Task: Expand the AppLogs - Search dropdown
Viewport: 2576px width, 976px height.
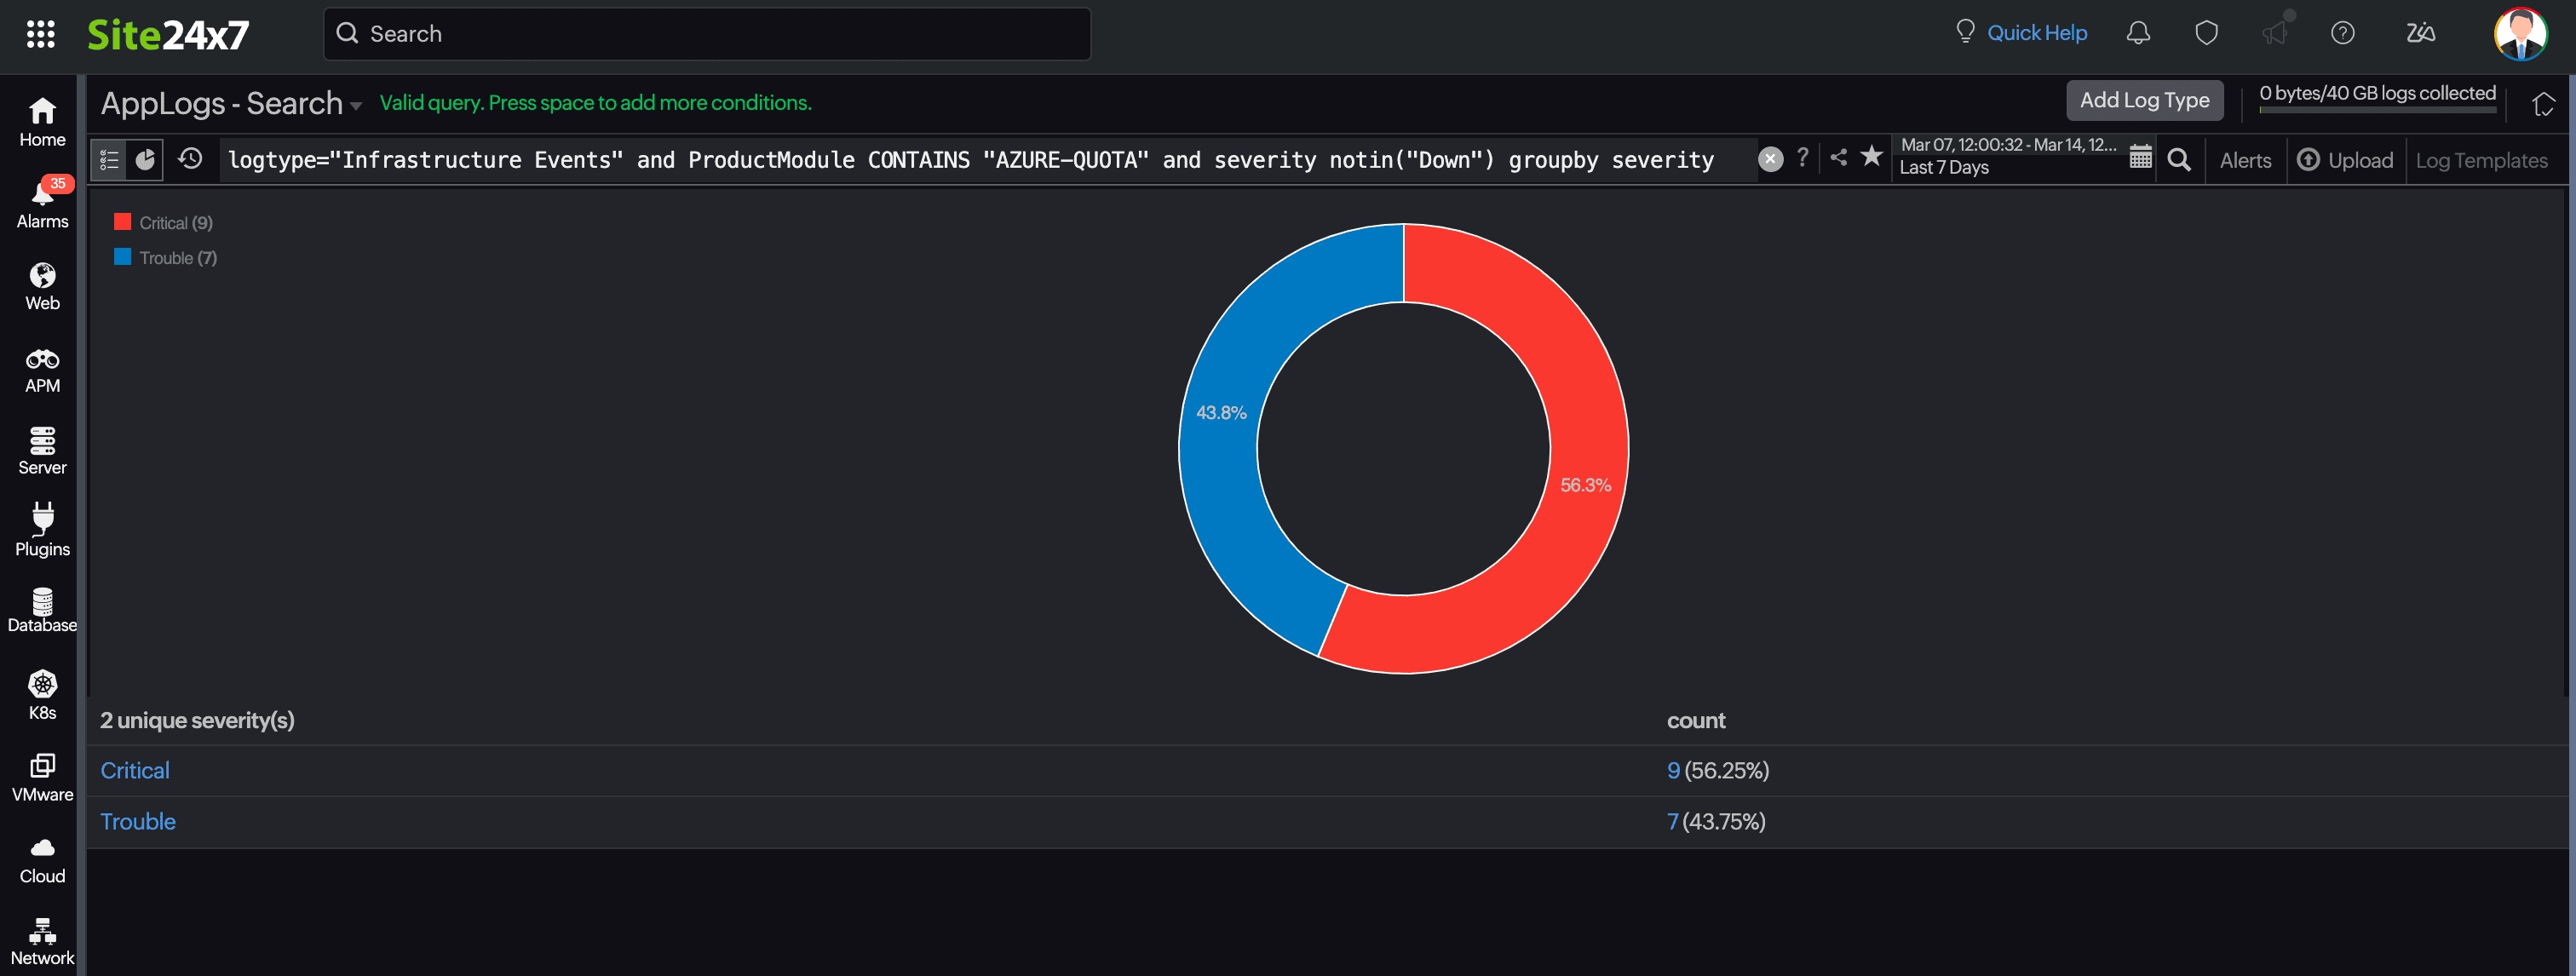Action: tap(357, 104)
